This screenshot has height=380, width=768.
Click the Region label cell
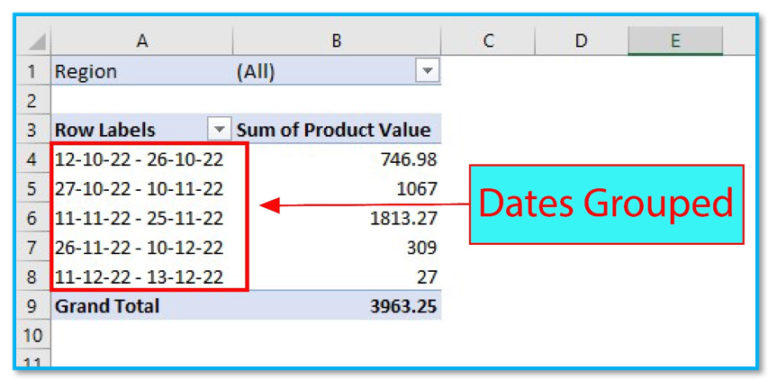[x=142, y=71]
